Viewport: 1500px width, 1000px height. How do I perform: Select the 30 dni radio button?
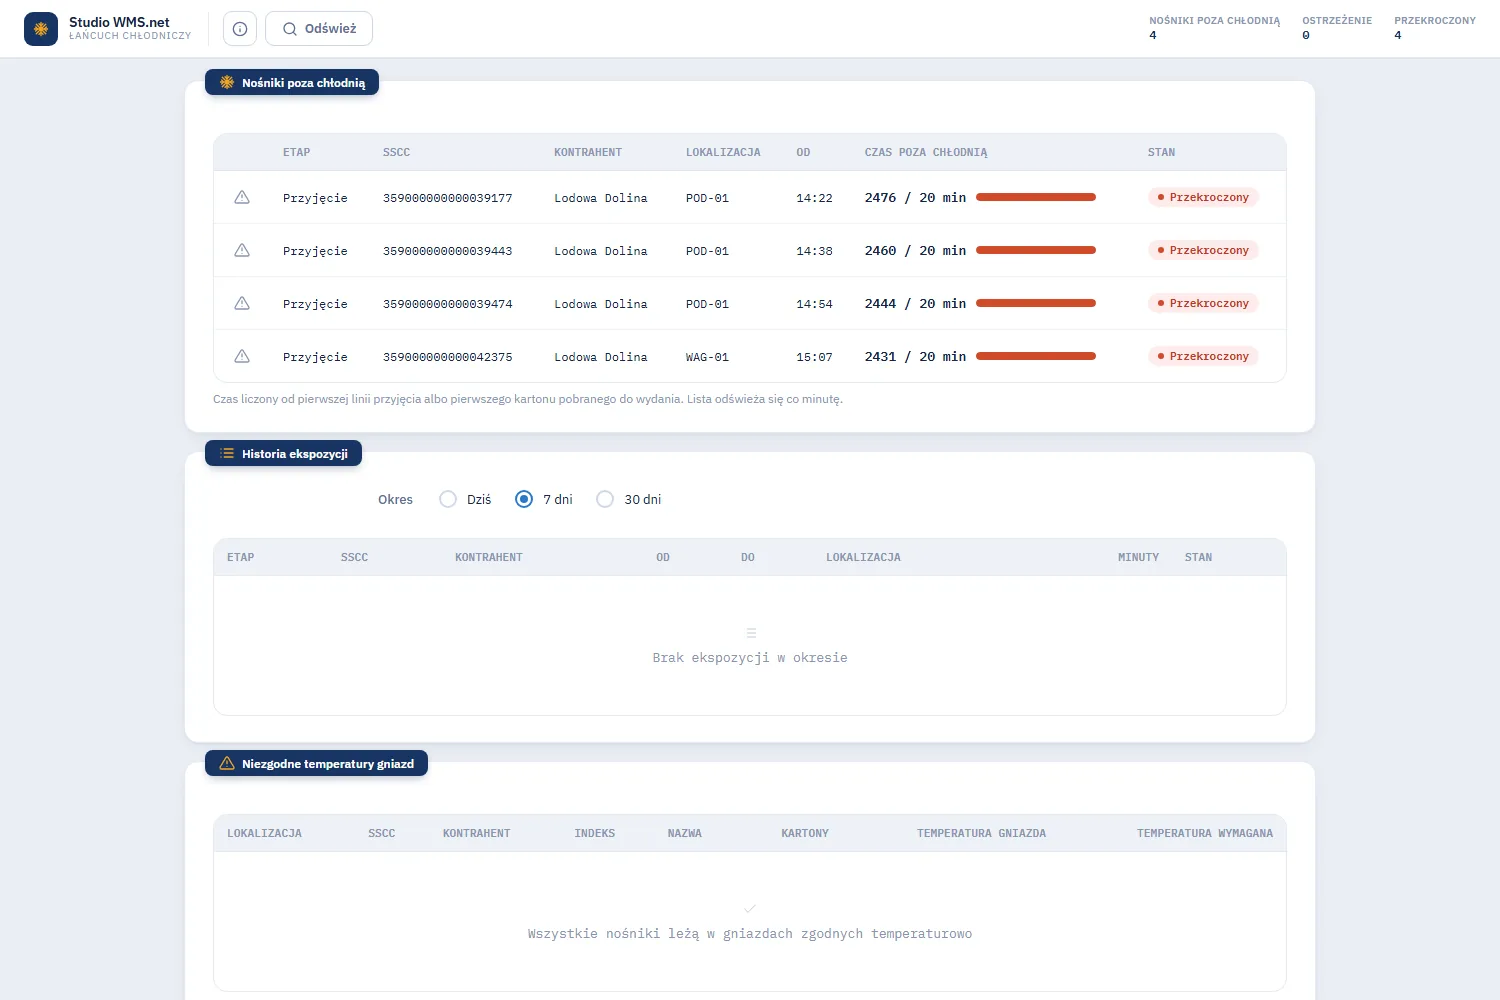pyautogui.click(x=605, y=499)
